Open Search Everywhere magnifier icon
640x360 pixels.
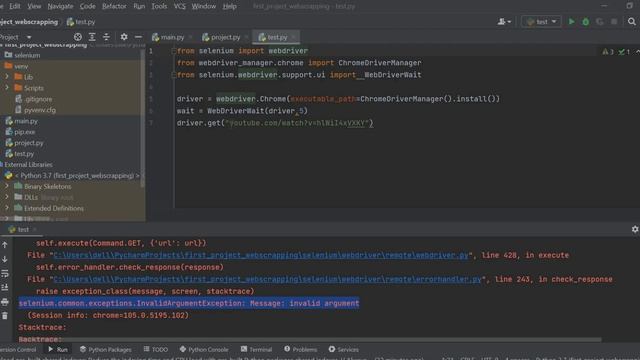tap(632, 22)
